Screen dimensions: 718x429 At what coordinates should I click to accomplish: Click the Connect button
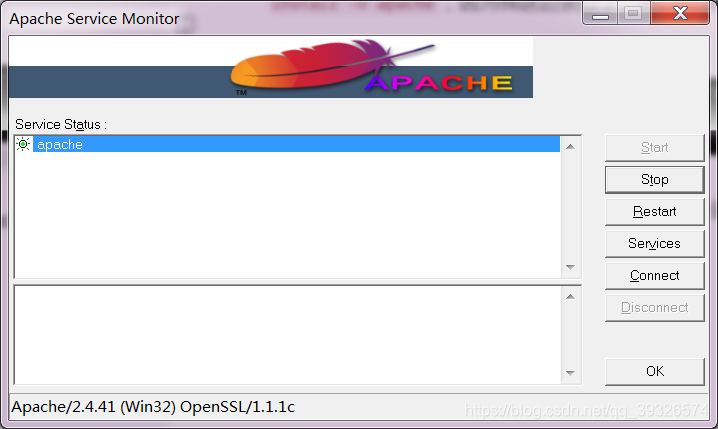click(654, 276)
